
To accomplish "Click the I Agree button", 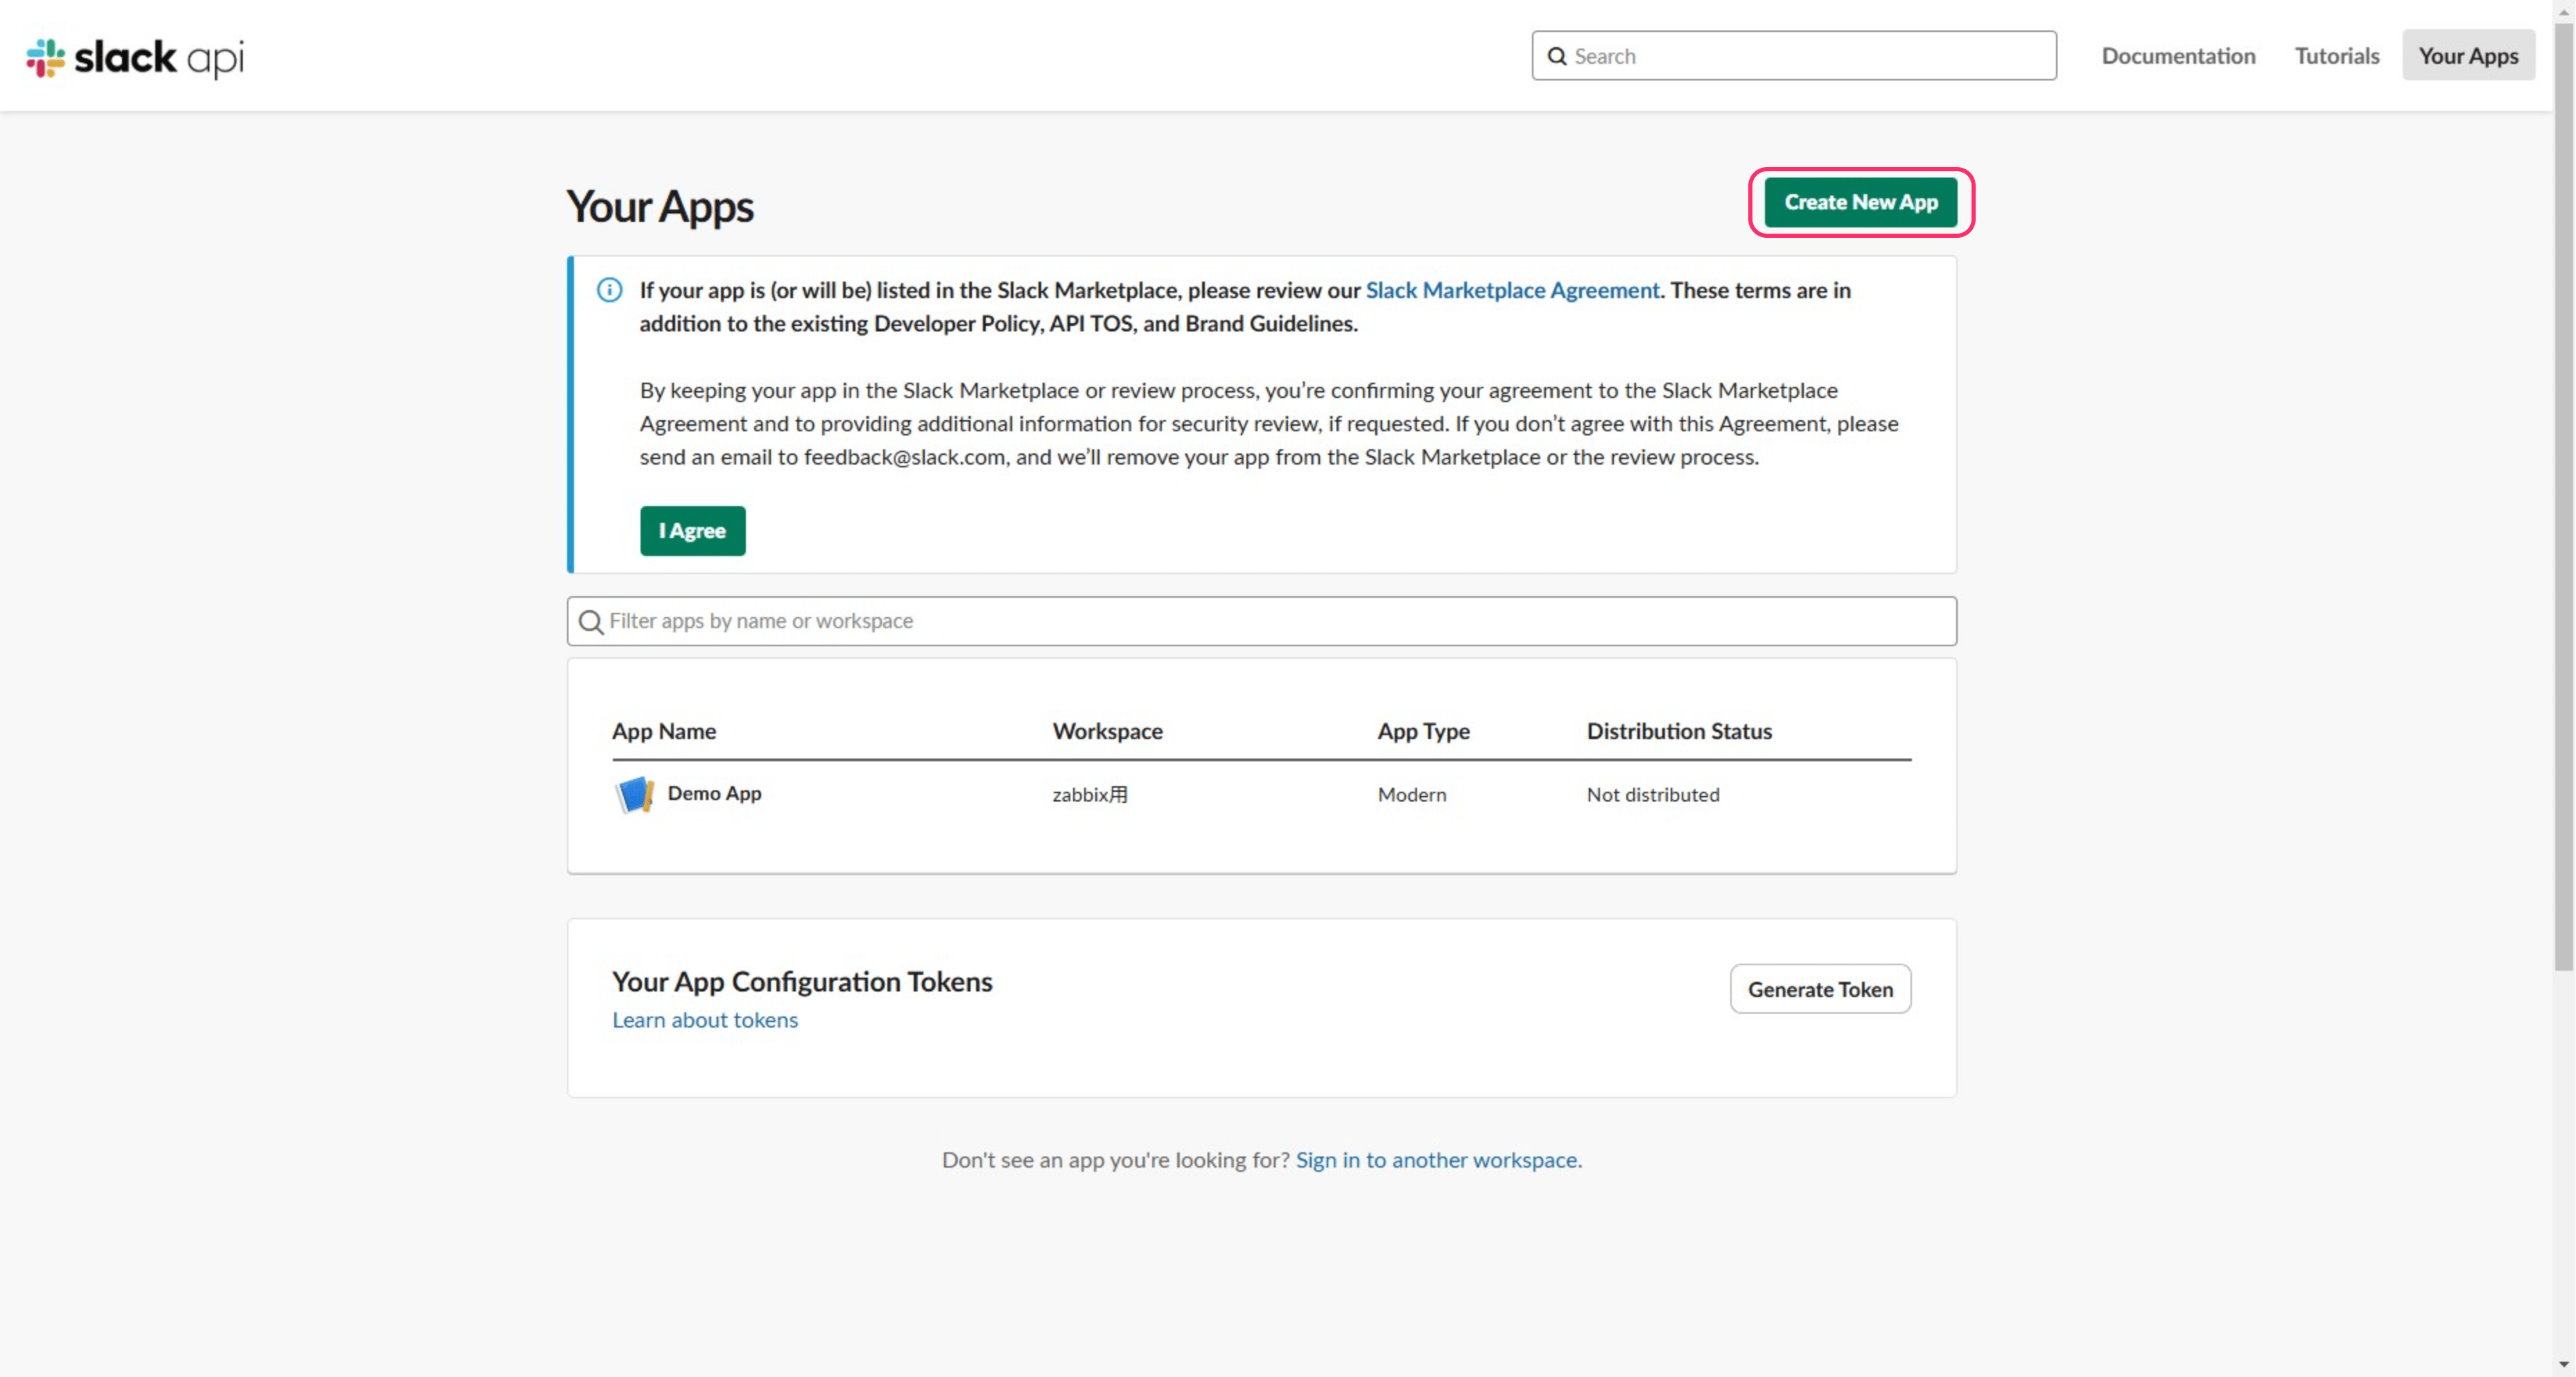I will click(692, 531).
